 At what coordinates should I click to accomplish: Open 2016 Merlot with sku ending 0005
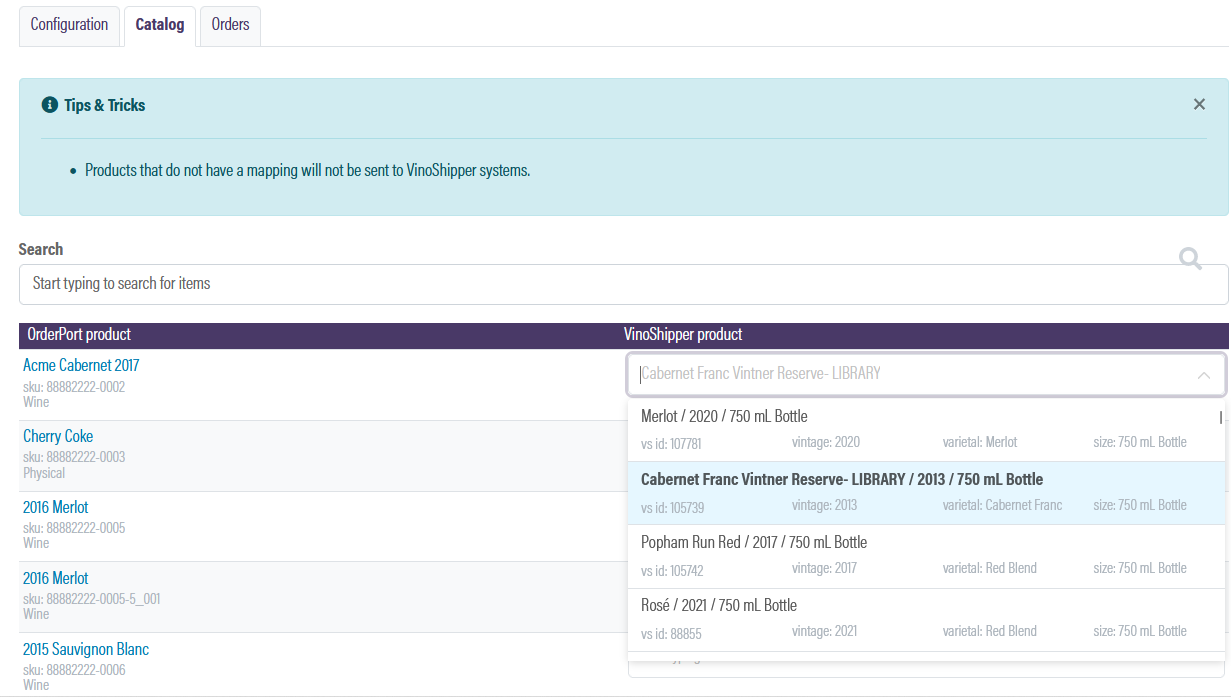pyautogui.click(x=56, y=507)
